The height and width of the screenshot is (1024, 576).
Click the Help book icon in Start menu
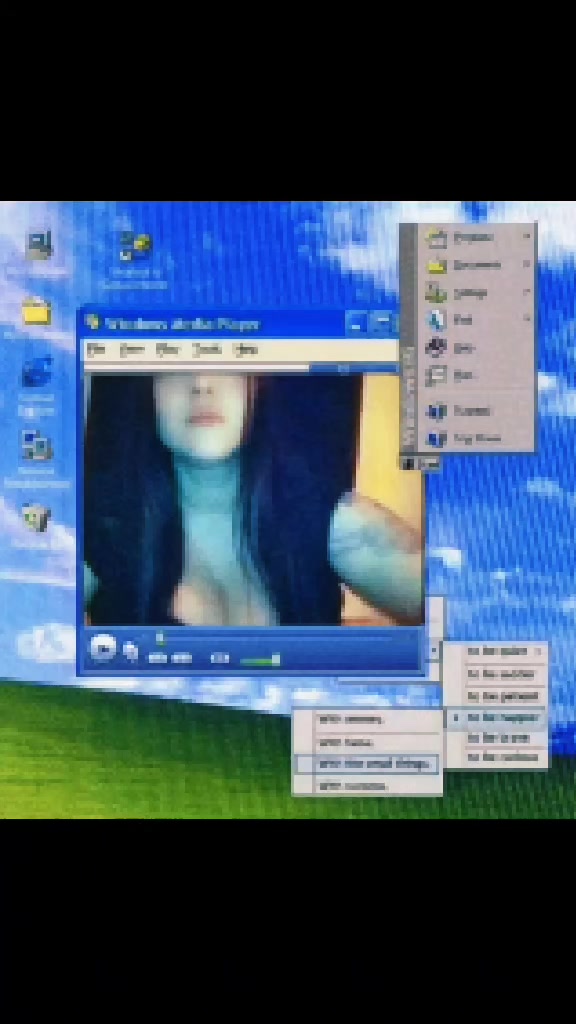point(436,347)
